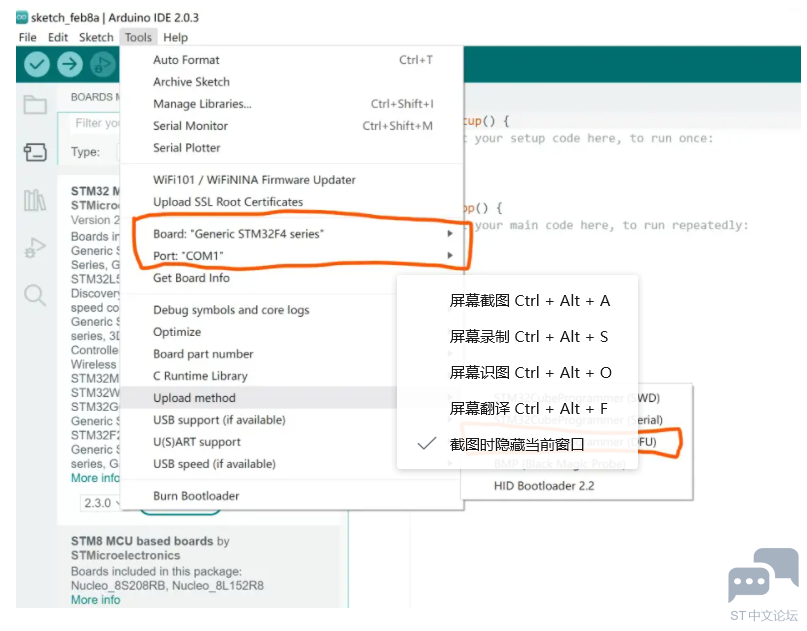807x631 pixels.
Task: Choose 屏幕识图 Ctrl + Alt + O
Action: (517, 373)
